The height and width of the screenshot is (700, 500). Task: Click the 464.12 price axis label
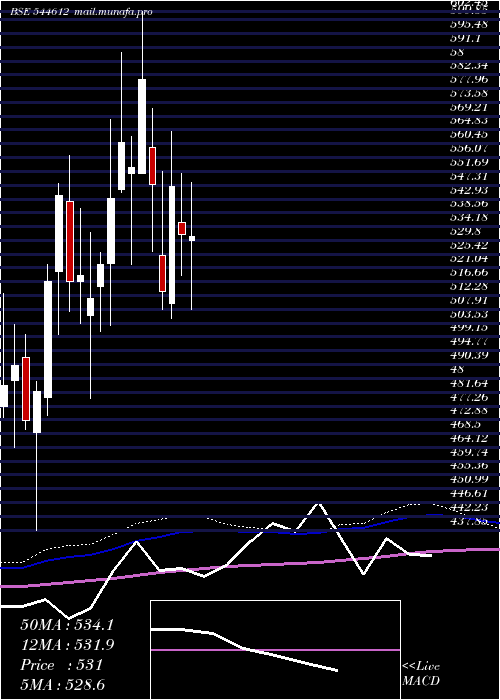(x=468, y=438)
